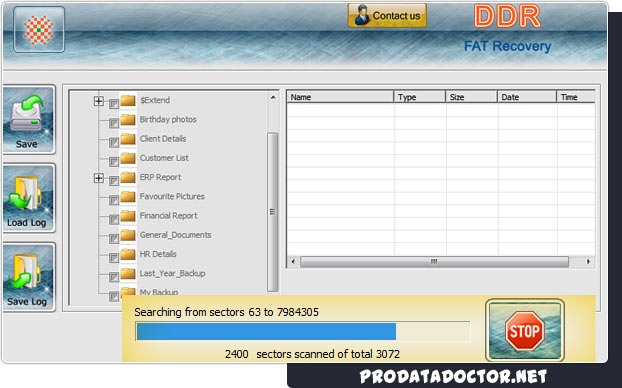Tick the $Extend checkbox
622x388 pixels.
(x=114, y=104)
